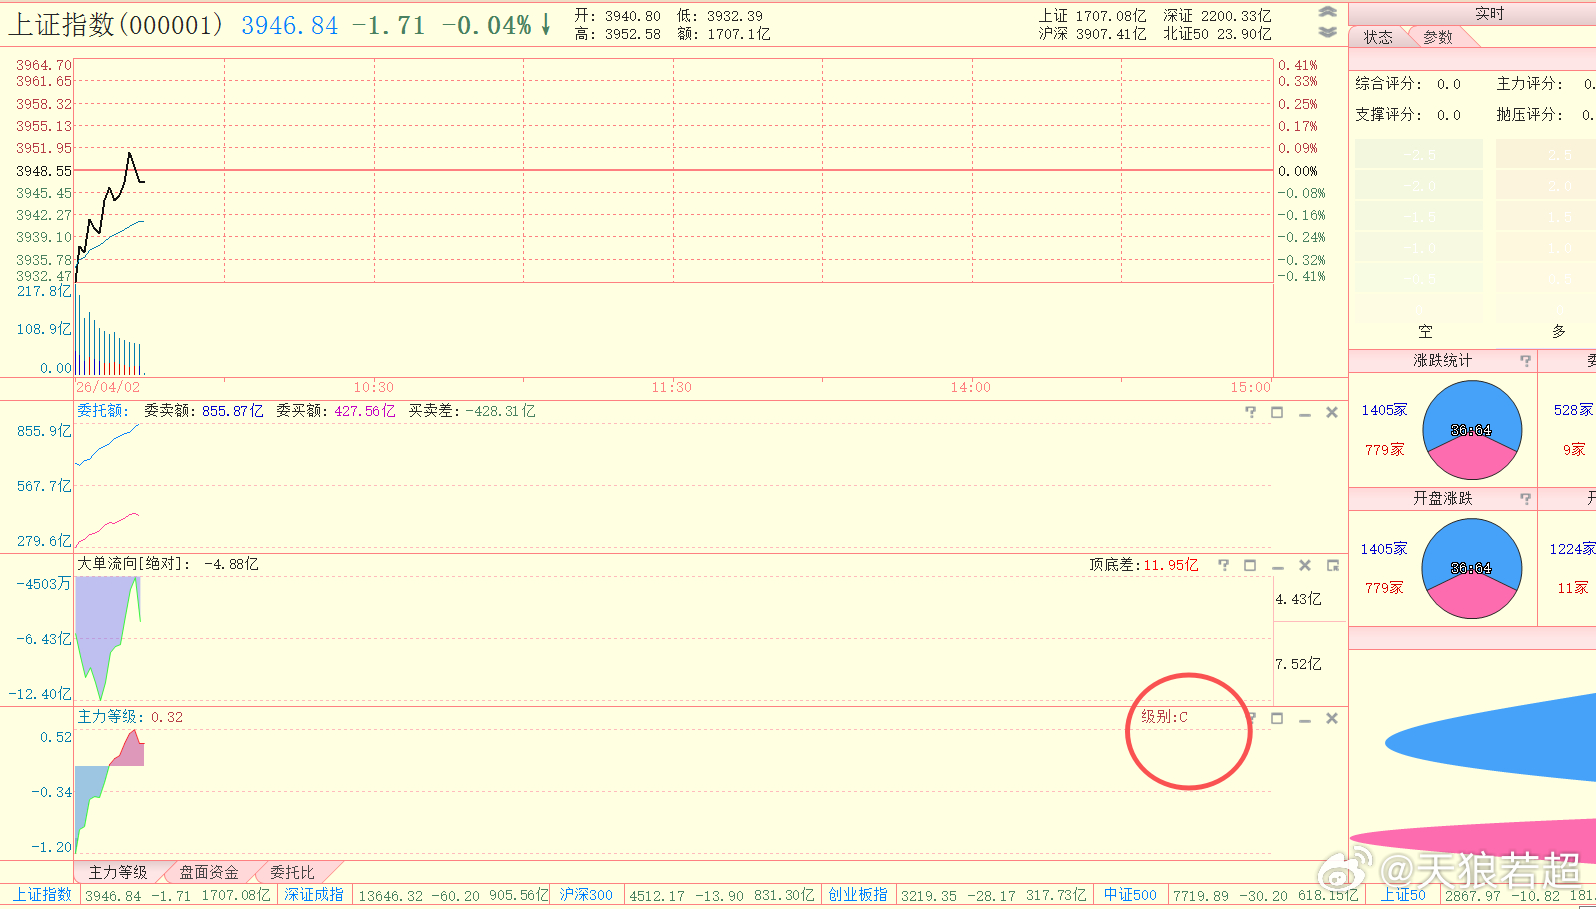This screenshot has height=909, width=1596.
Task: Open help for the 委托额 panel
Action: tap(1250, 412)
